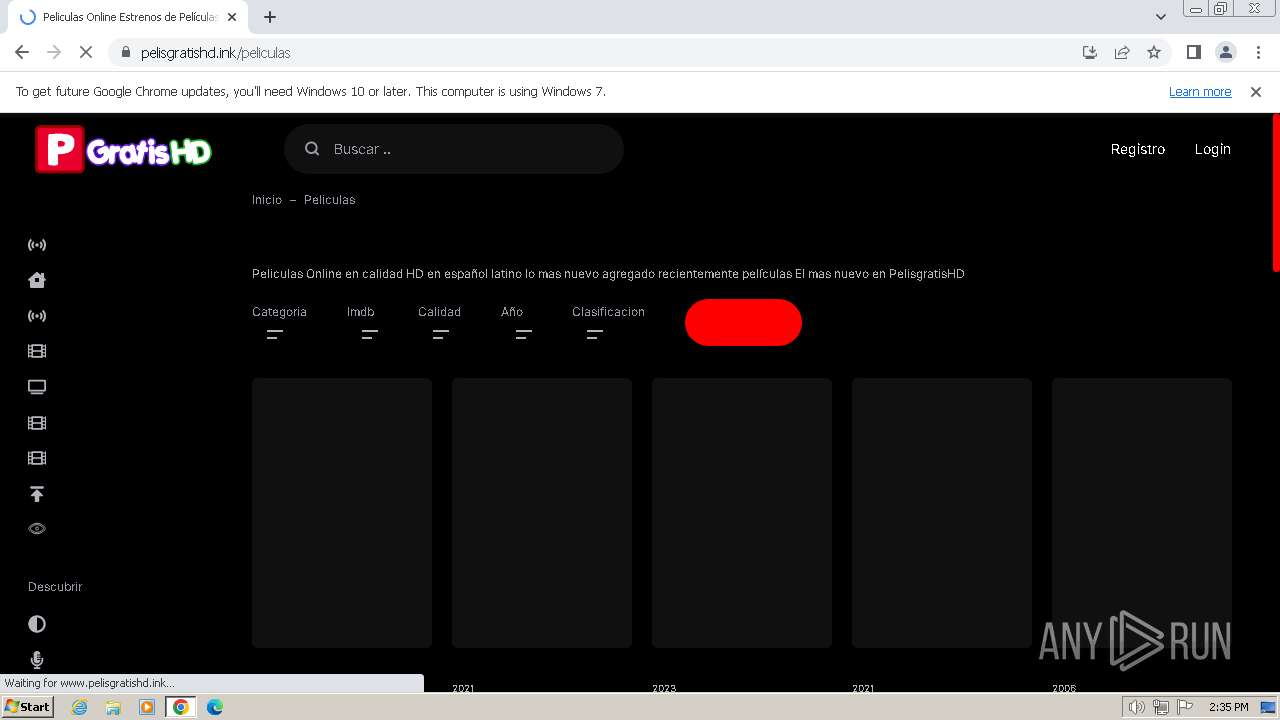Open the upward arrow sidebar icon

[x=37, y=494]
